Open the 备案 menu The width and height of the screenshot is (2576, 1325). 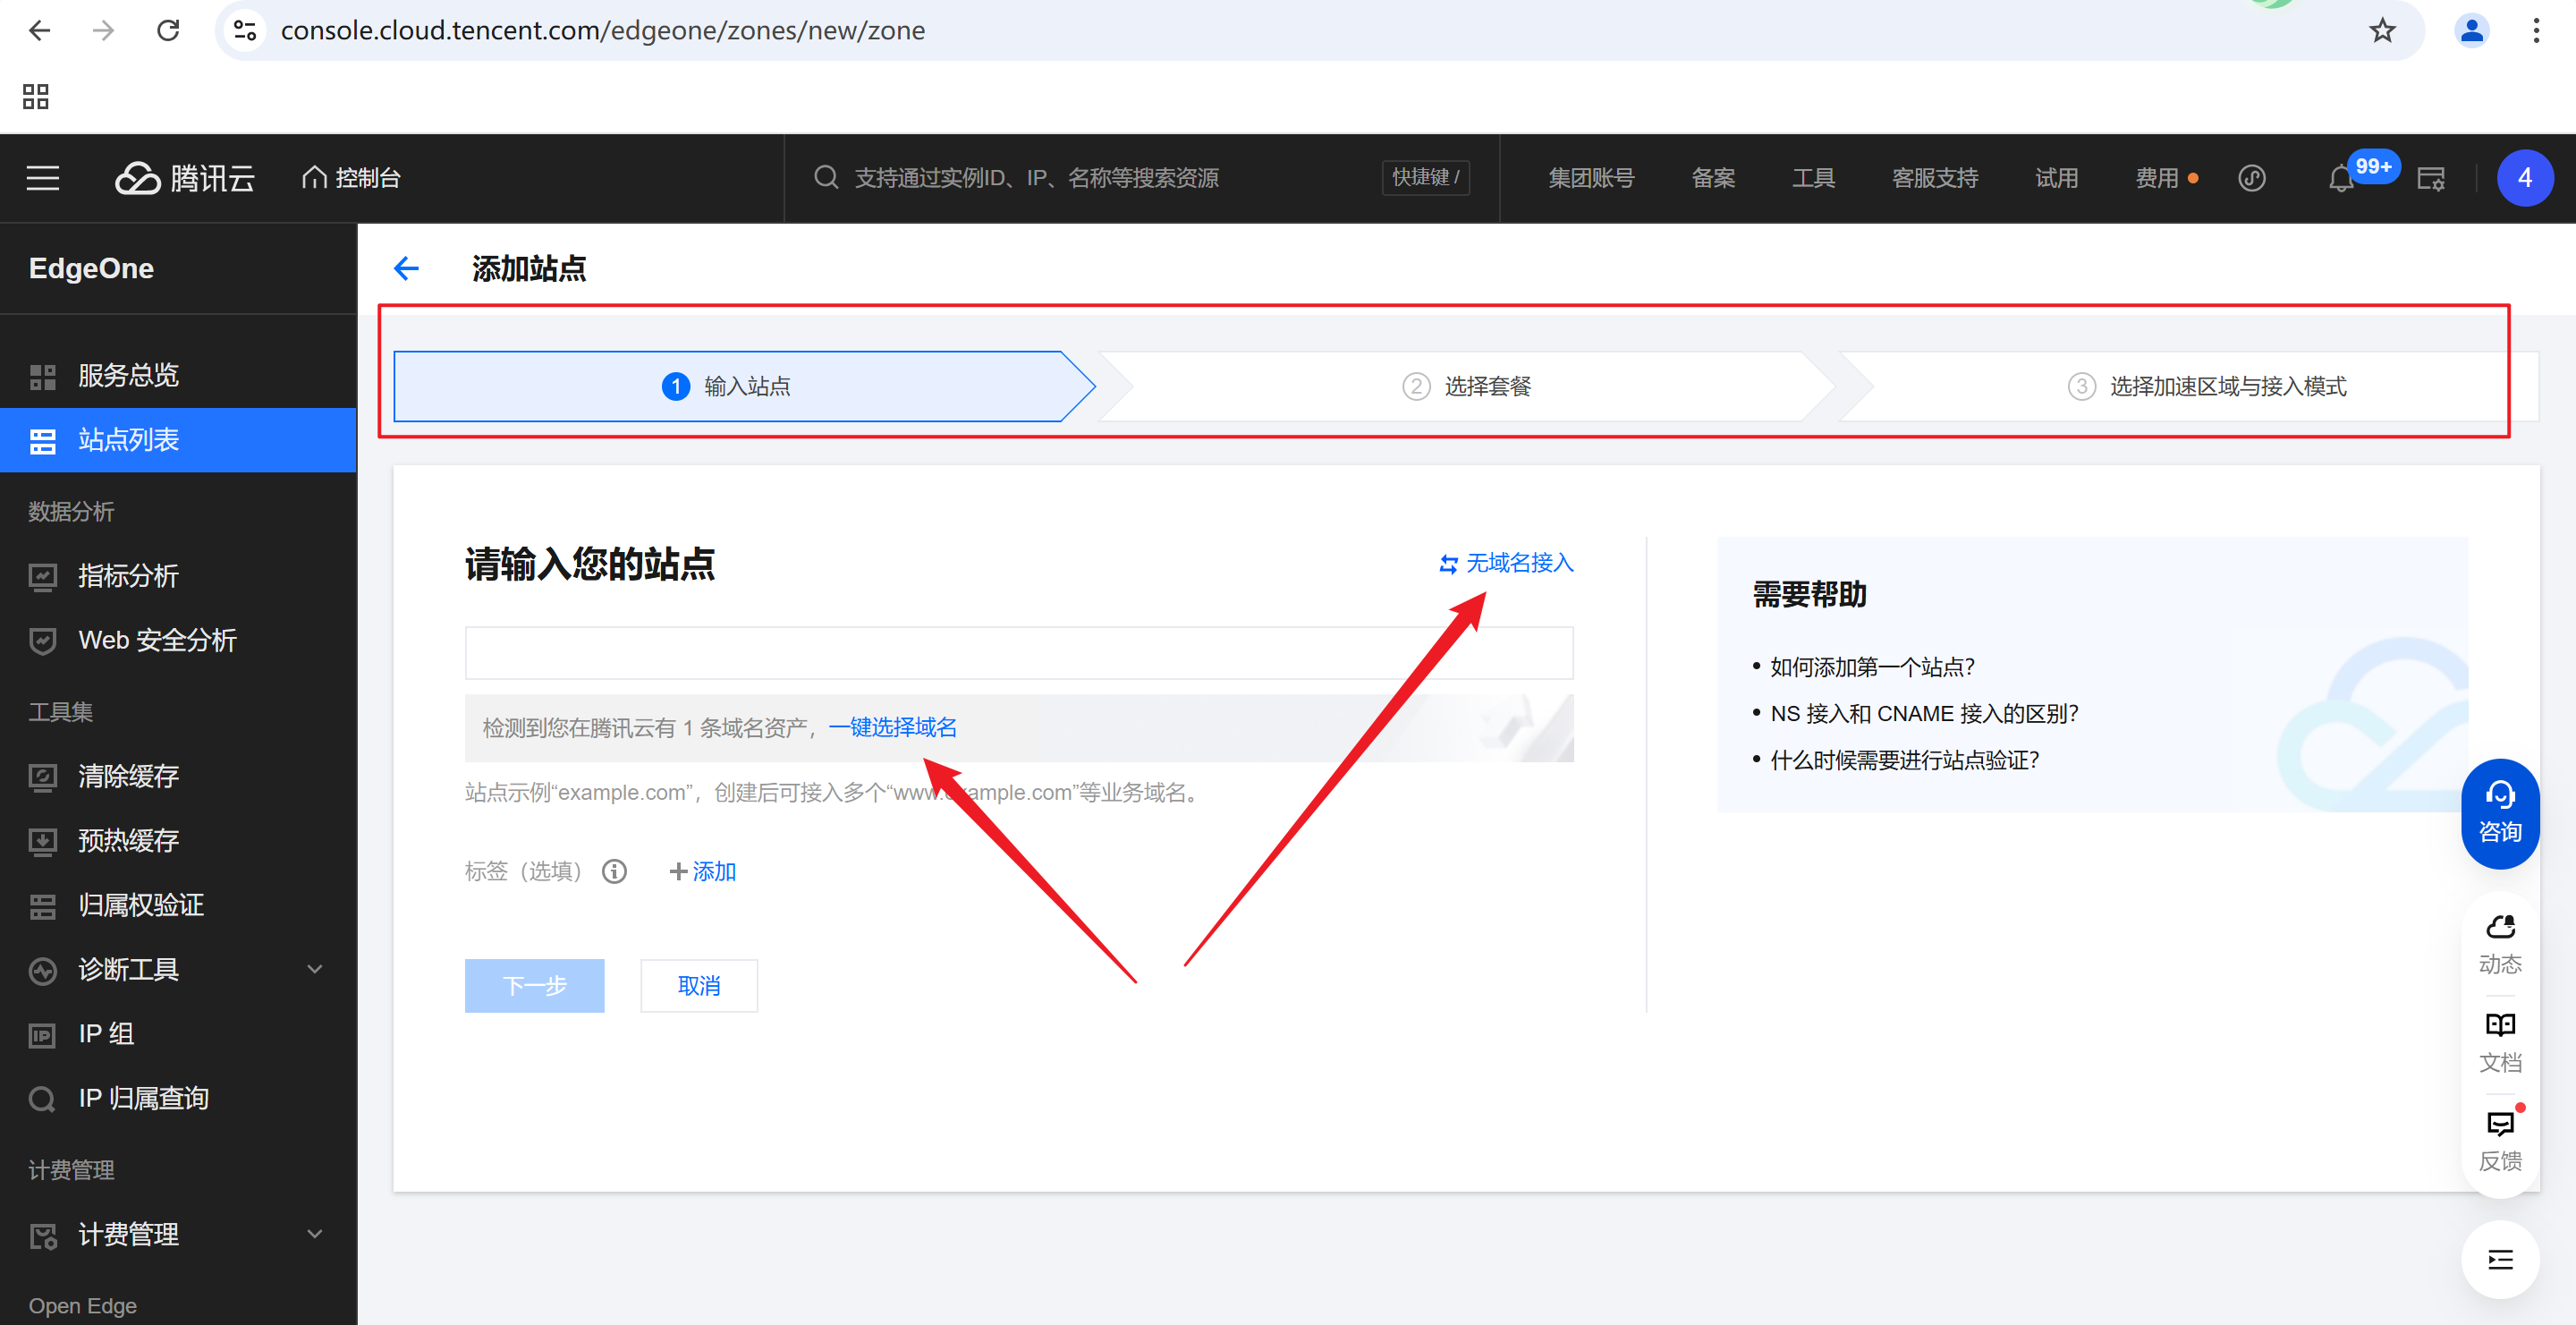[1713, 178]
